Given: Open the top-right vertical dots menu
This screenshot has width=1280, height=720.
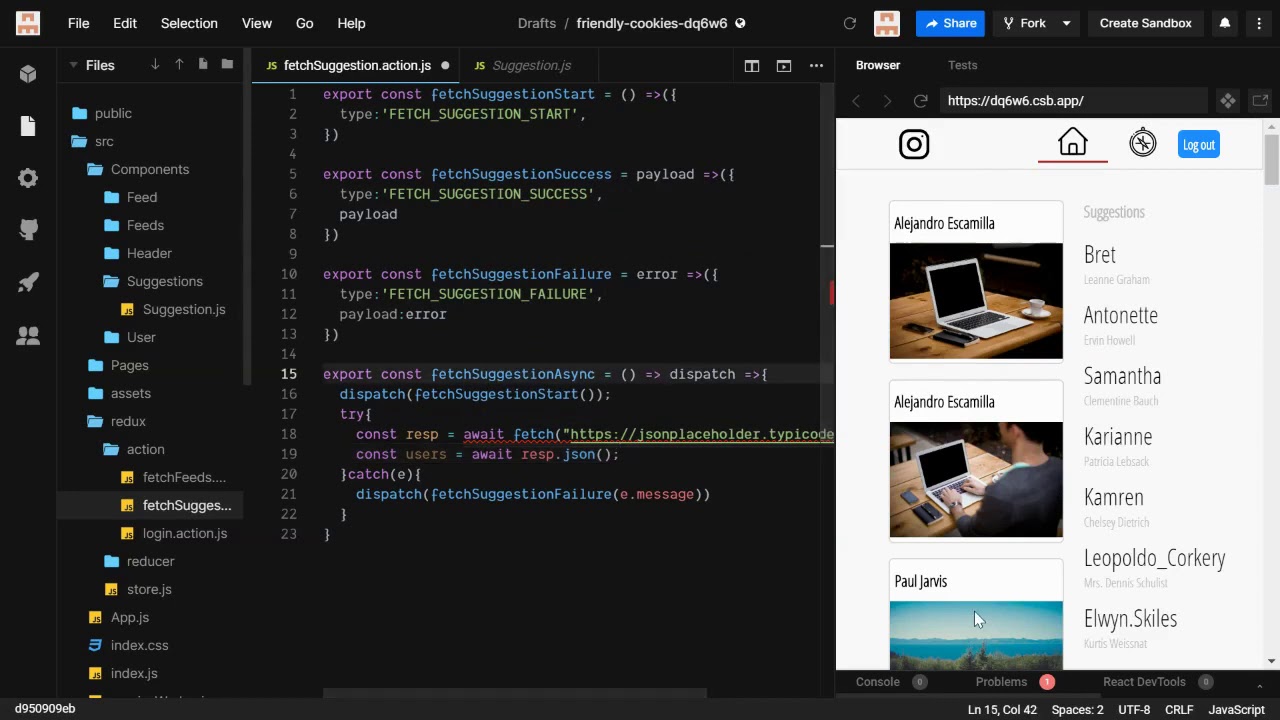Looking at the screenshot, I should [1259, 23].
